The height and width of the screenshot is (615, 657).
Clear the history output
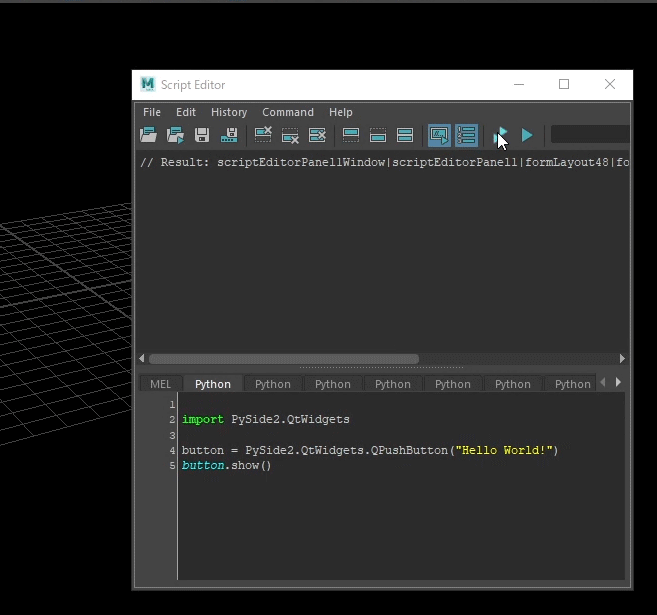[263, 135]
